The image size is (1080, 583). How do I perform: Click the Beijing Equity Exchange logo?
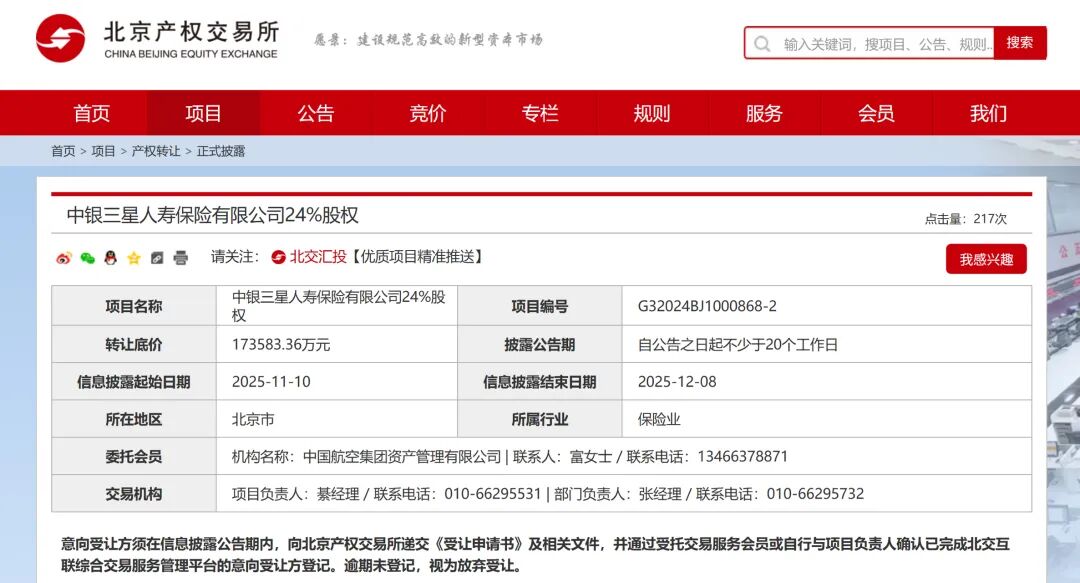[x=60, y=39]
